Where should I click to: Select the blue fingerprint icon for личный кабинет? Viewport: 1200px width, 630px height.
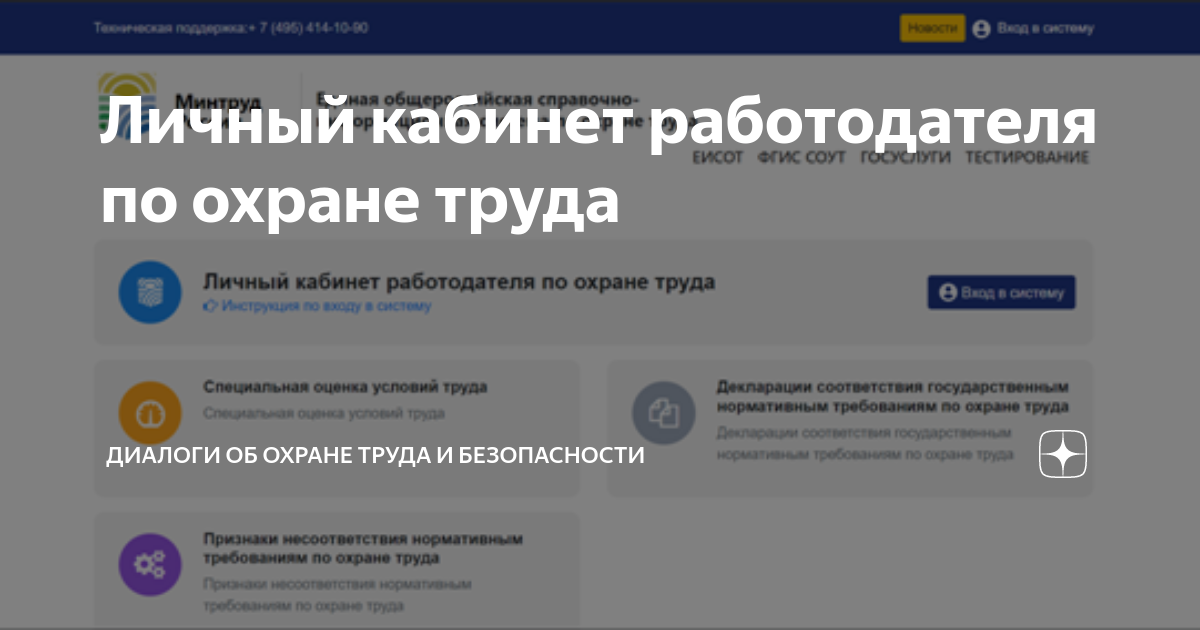[x=150, y=291]
